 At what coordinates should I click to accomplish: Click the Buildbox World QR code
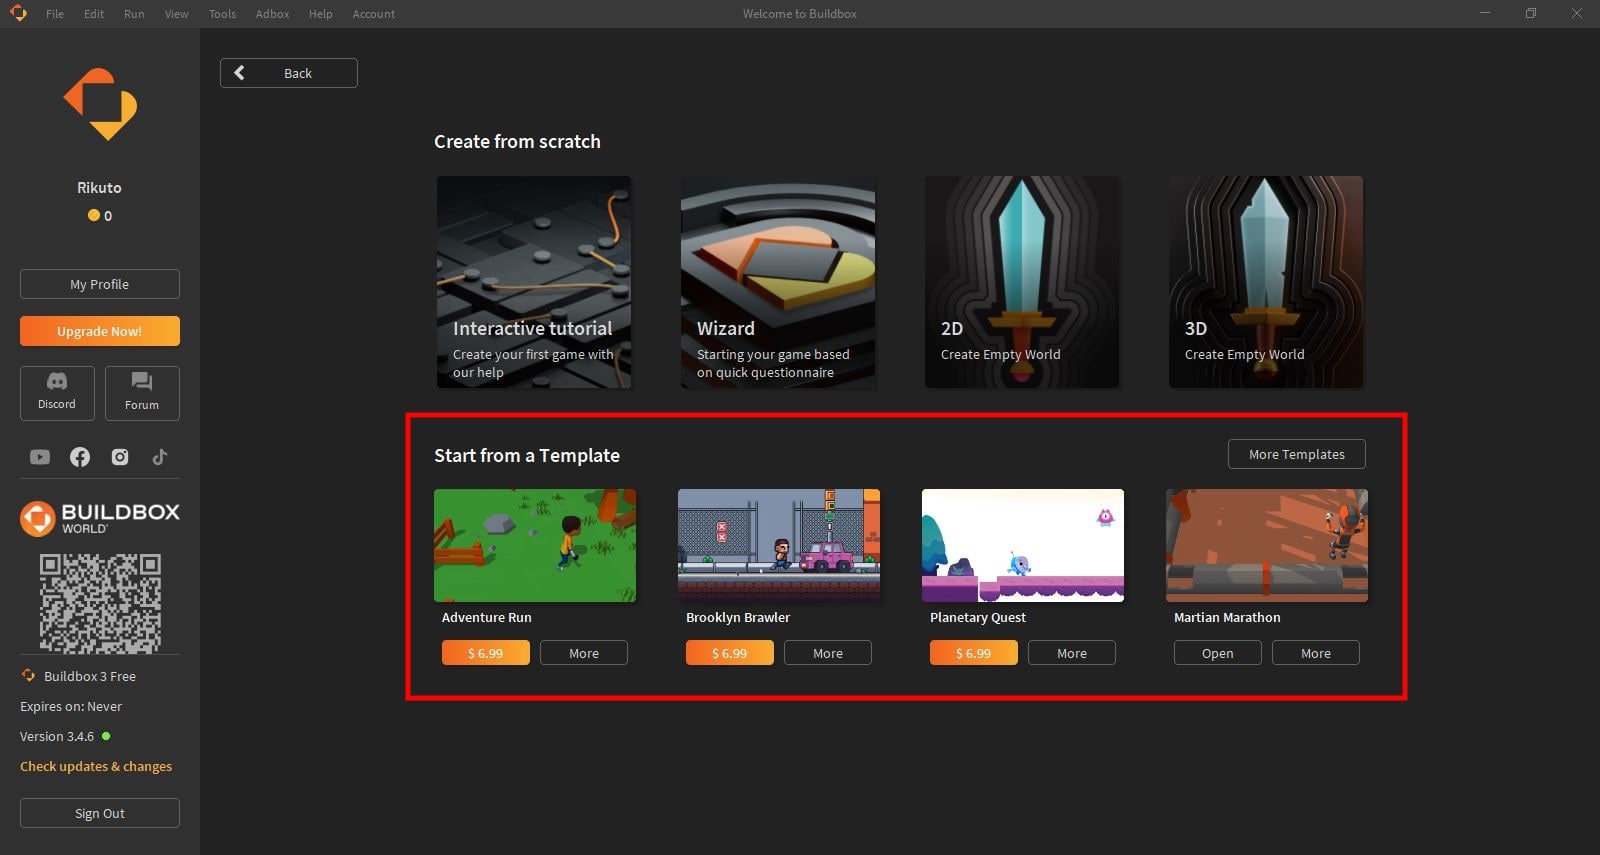pyautogui.click(x=100, y=603)
